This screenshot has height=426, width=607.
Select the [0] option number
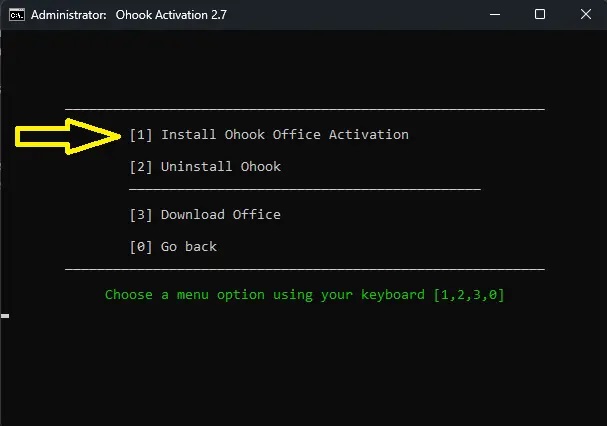pyautogui.click(x=141, y=247)
